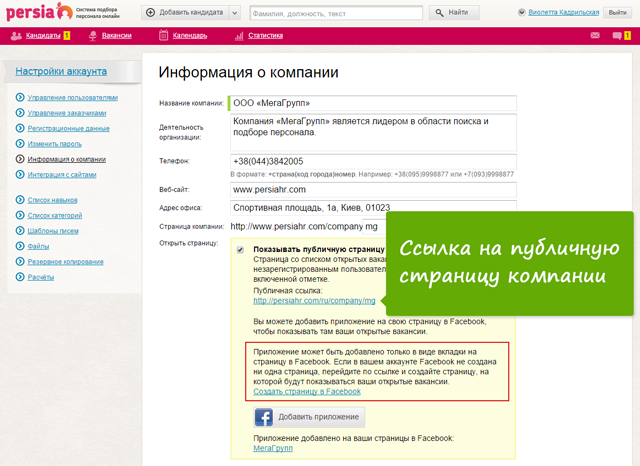Click the search magnifier icon
640x466 pixels.
coord(435,12)
